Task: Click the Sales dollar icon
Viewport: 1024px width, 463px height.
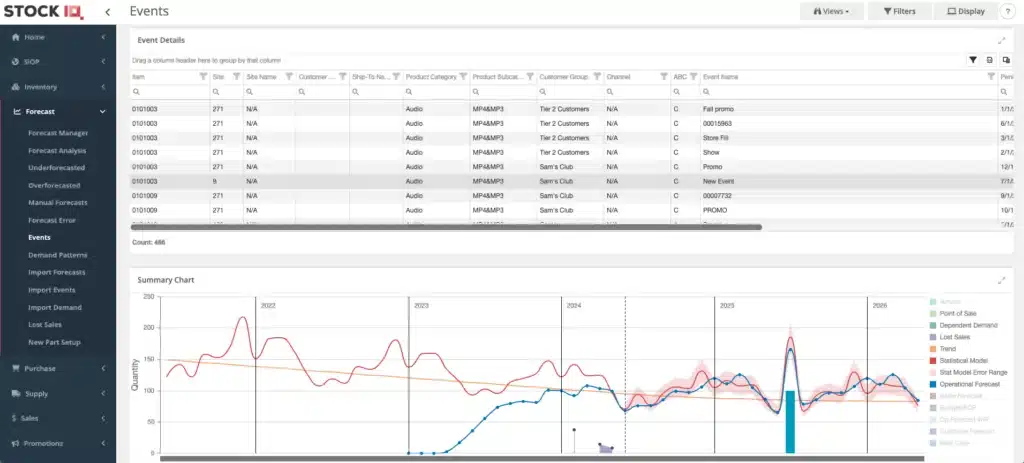Action: pos(14,418)
